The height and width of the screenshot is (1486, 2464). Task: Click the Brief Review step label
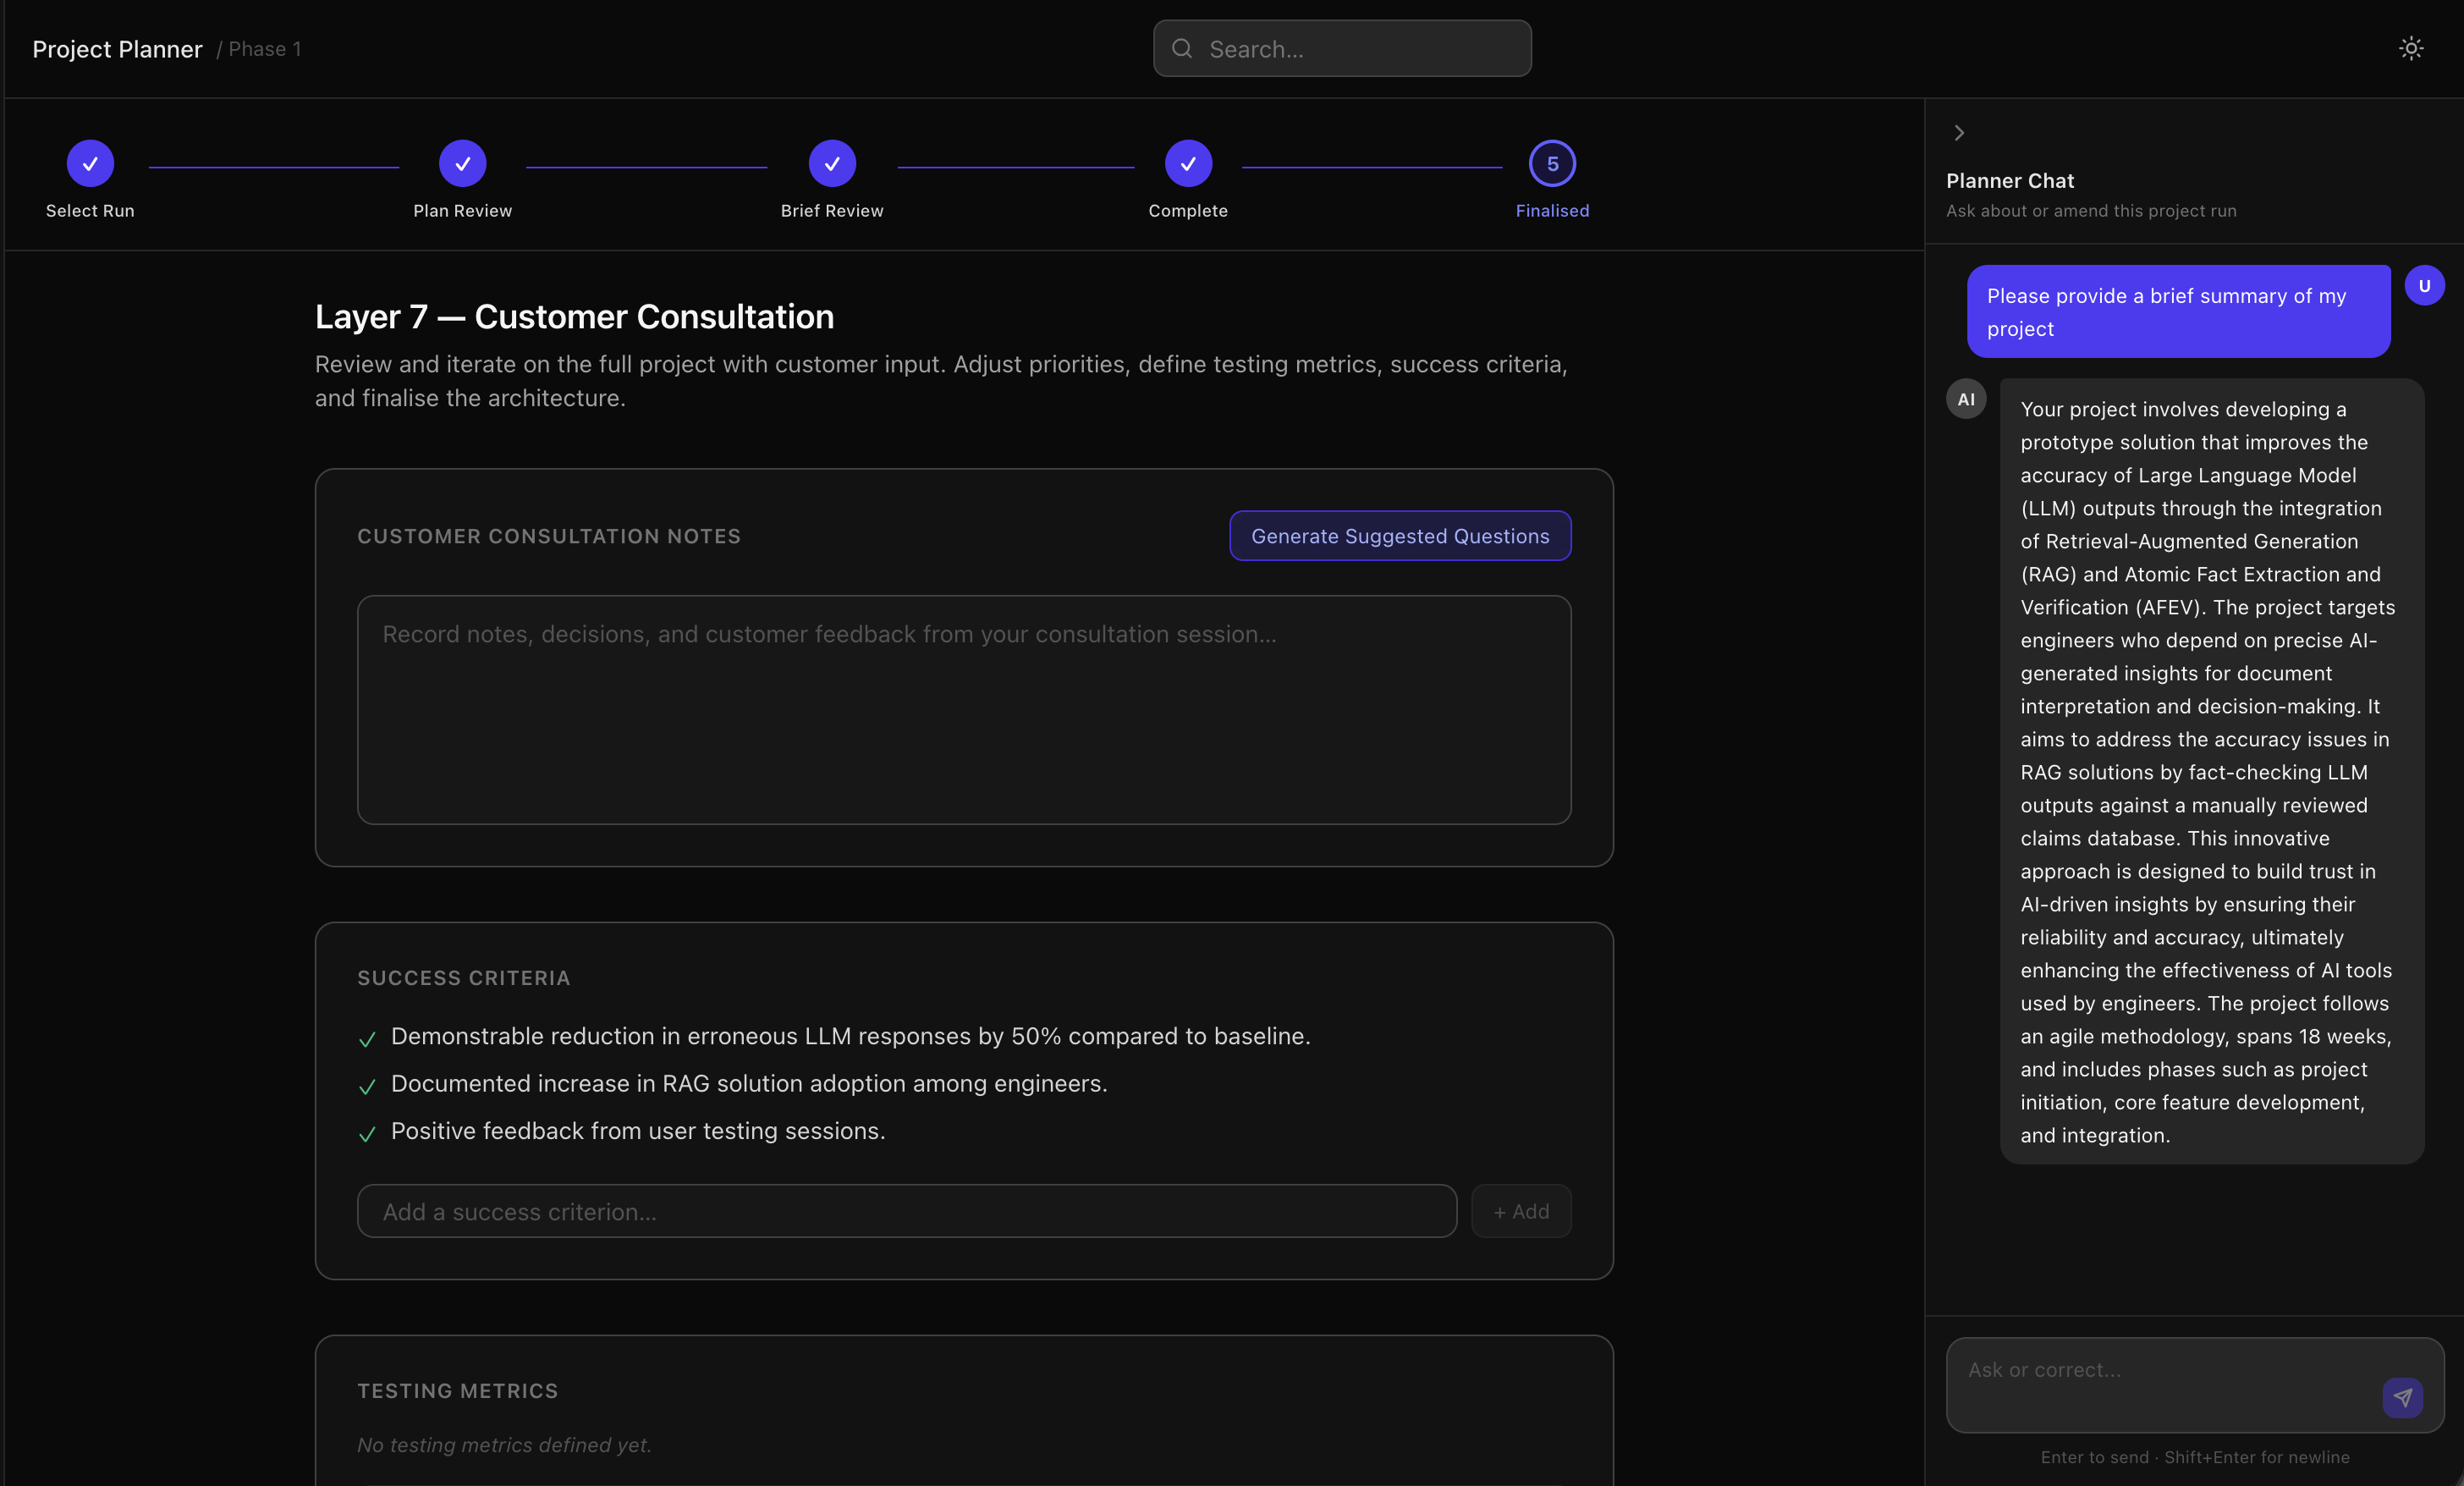point(832,211)
